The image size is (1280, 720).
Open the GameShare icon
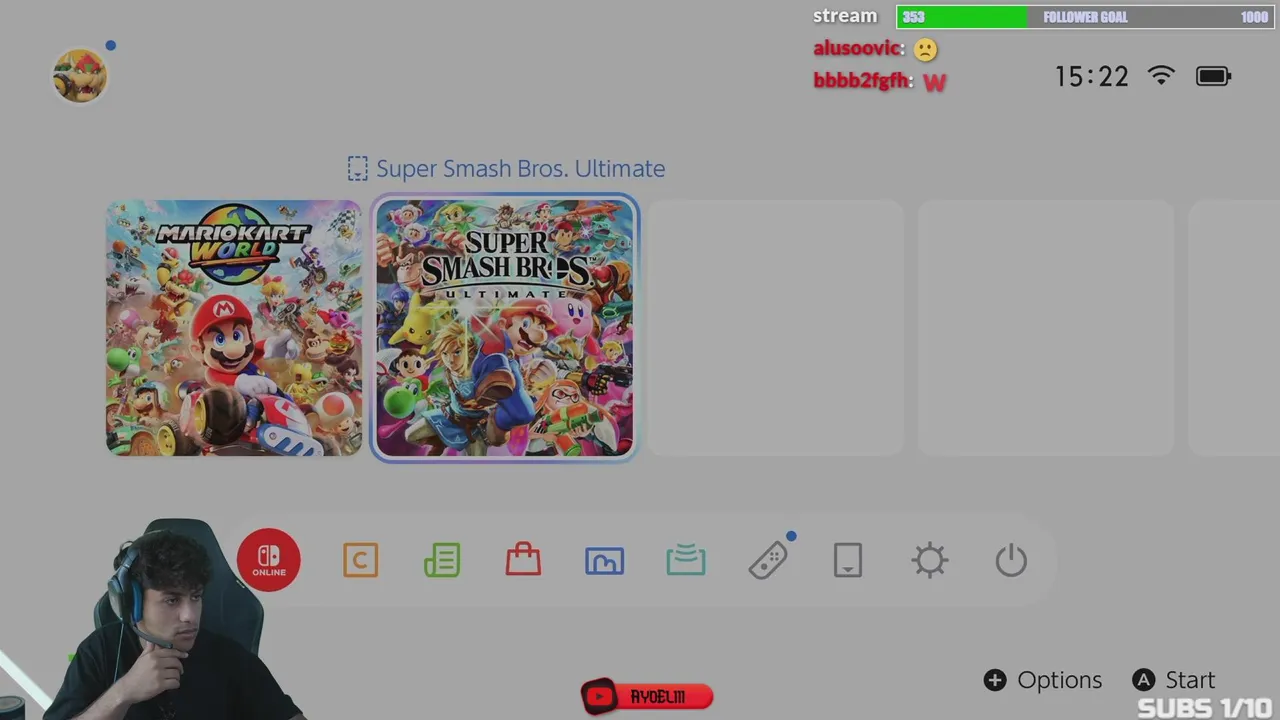686,560
